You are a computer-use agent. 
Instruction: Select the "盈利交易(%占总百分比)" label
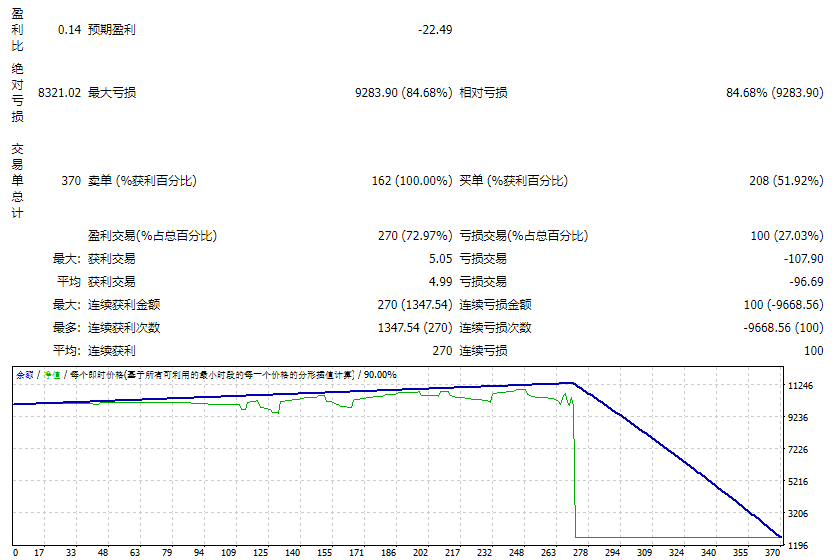[152, 236]
